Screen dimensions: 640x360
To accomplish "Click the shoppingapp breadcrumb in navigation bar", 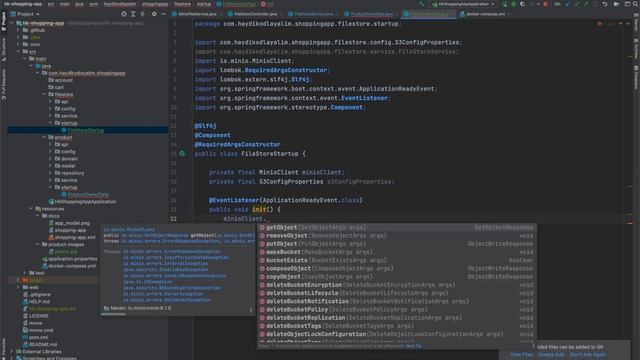I will click(155, 4).
